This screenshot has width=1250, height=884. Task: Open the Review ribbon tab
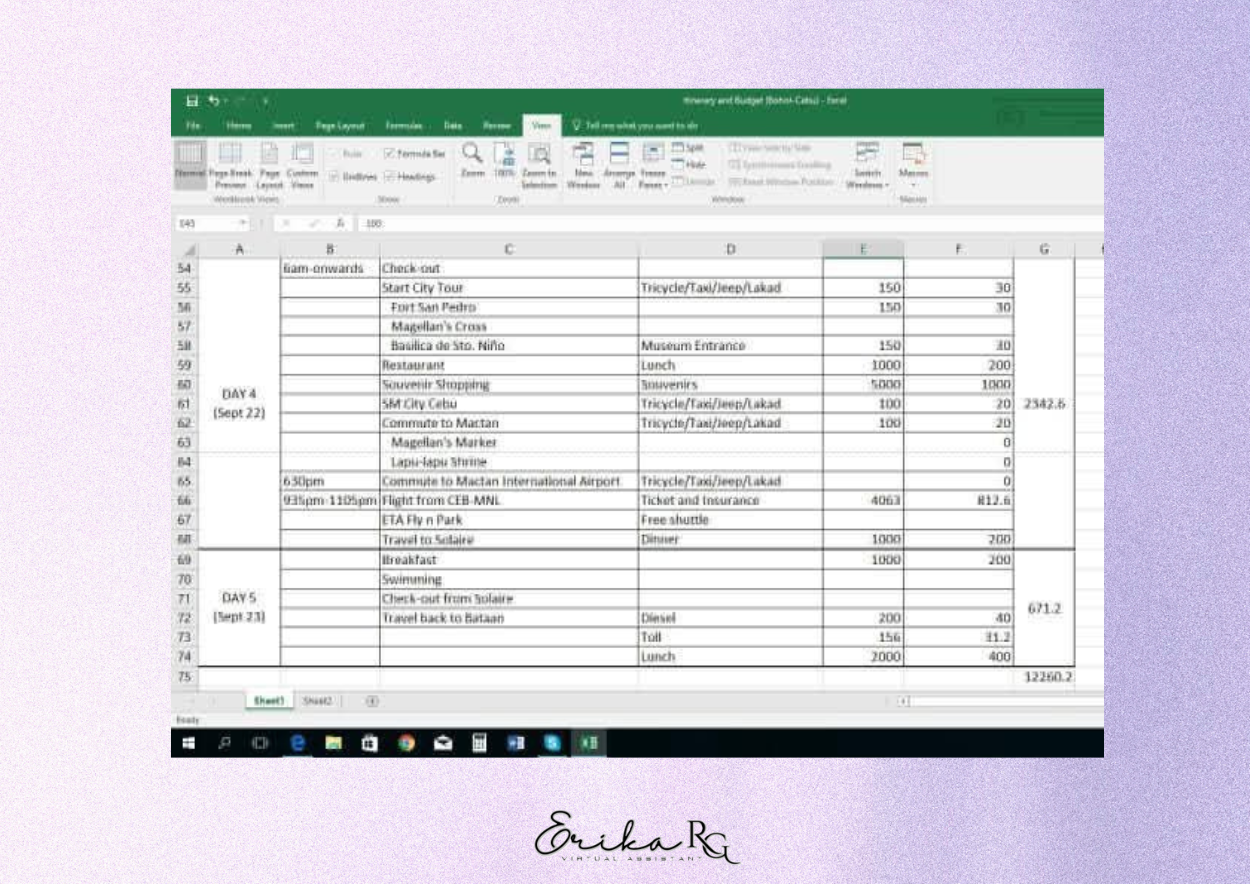tap(497, 126)
